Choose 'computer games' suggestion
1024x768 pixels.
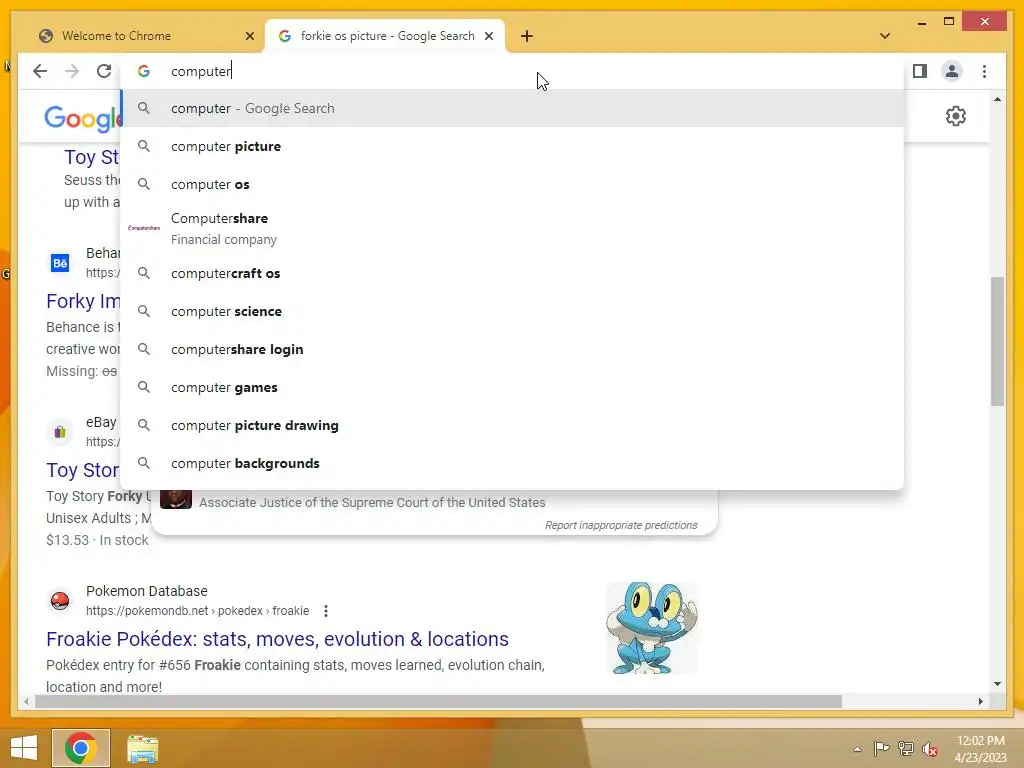[x=513, y=387]
